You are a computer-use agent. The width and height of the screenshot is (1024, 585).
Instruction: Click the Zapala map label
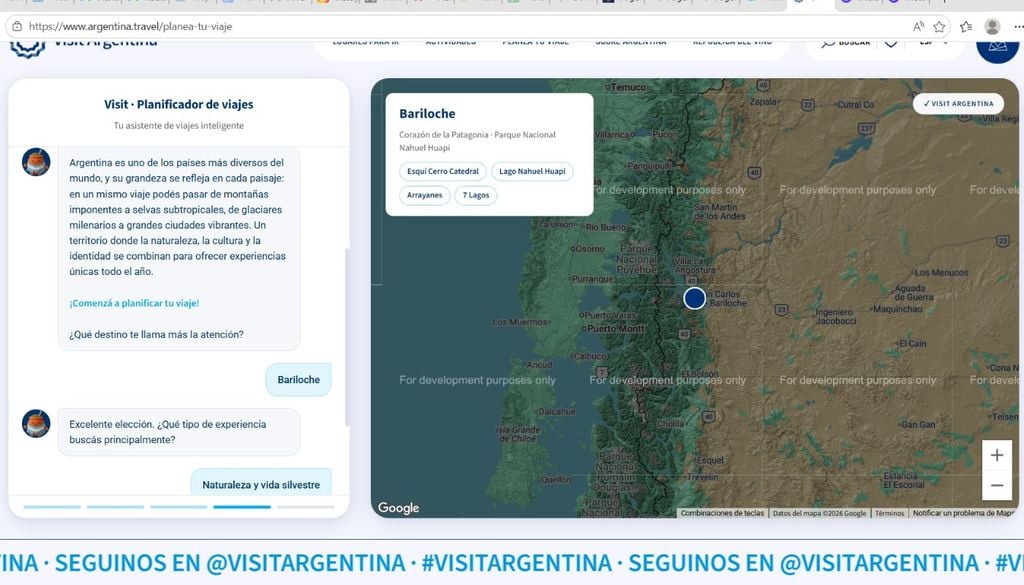coord(763,102)
